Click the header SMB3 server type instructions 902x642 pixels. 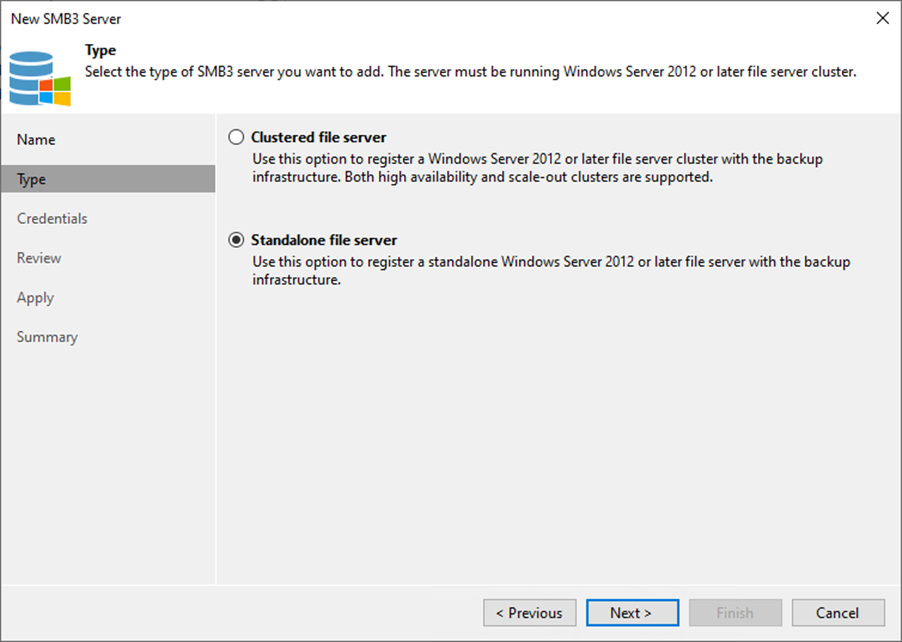pos(470,72)
